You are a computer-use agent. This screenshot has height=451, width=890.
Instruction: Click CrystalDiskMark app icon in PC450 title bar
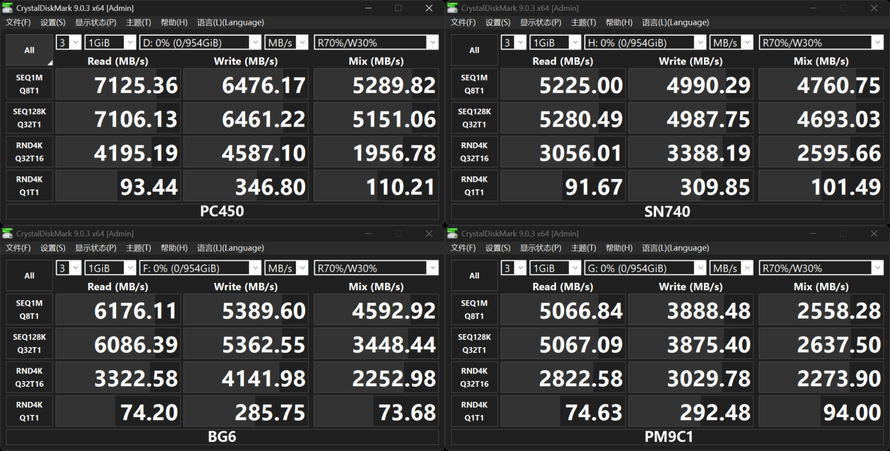pyautogui.click(x=7, y=8)
